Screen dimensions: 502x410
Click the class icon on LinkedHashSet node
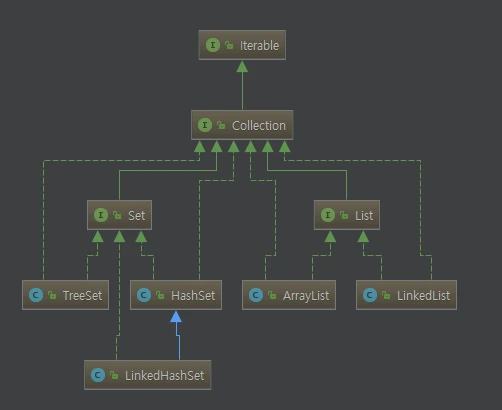[98, 375]
